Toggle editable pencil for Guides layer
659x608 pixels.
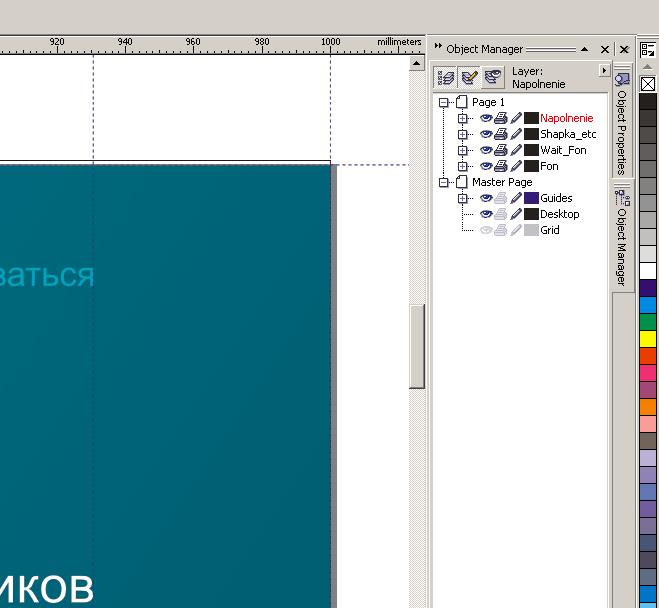pyautogui.click(x=516, y=198)
